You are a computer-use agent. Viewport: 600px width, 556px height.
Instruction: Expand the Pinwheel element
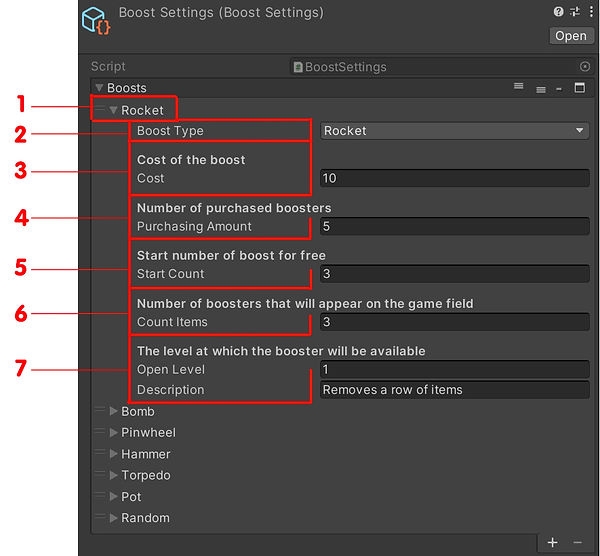114,433
